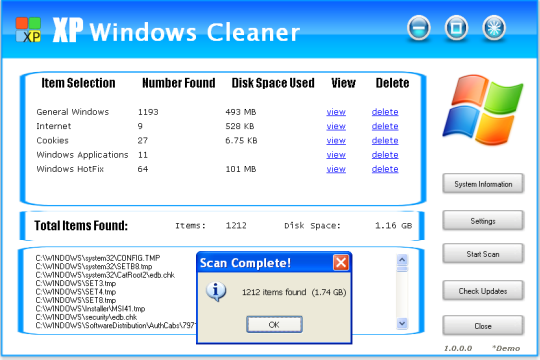Click the file list scroll down arrow
Image resolution: width=540 pixels, height=360 pixels.
pos(402,323)
